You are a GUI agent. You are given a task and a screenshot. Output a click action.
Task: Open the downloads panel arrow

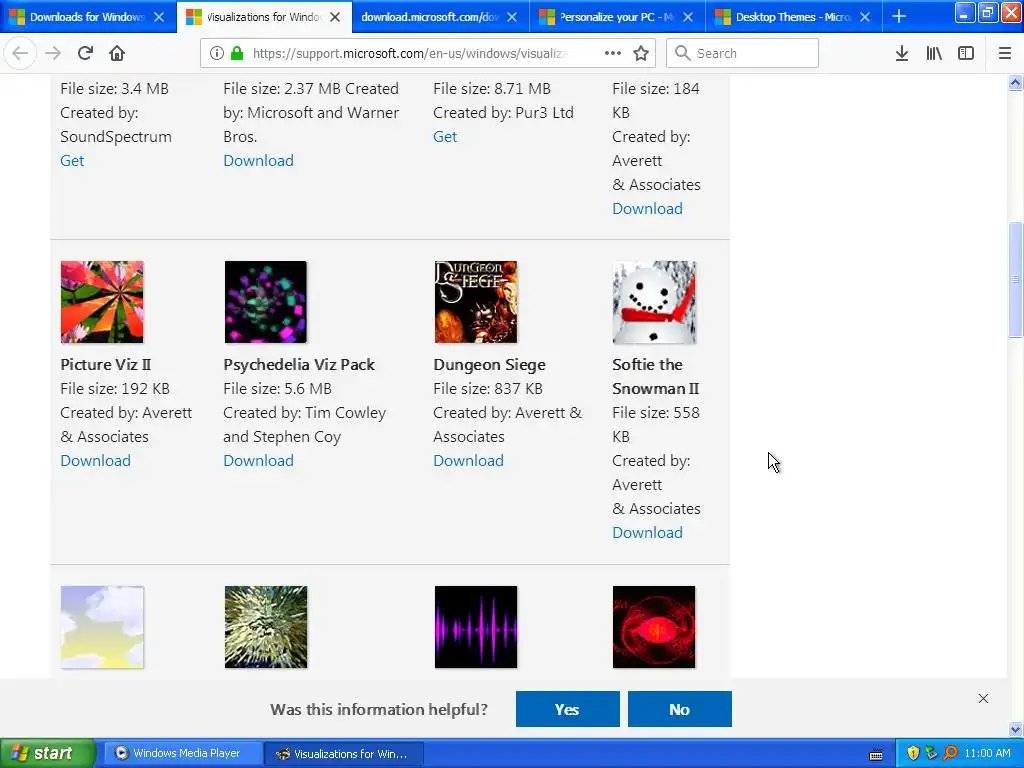902,53
